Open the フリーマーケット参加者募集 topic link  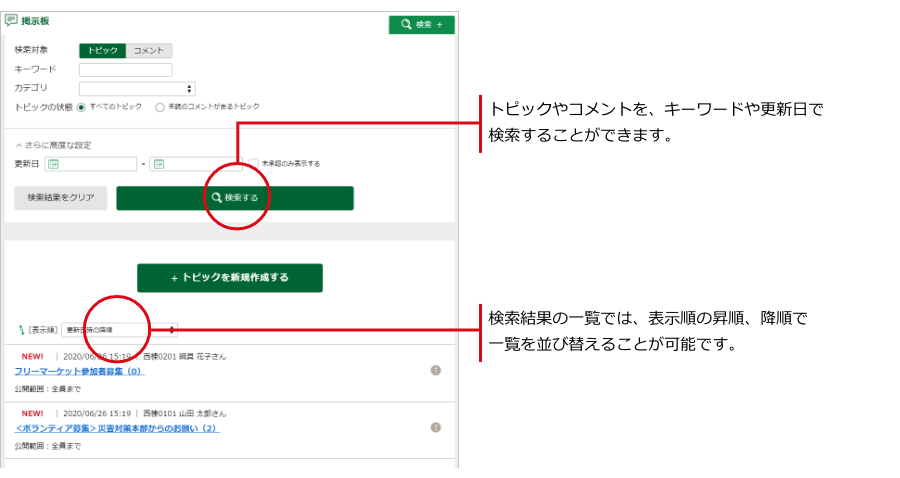pyautogui.click(x=79, y=371)
